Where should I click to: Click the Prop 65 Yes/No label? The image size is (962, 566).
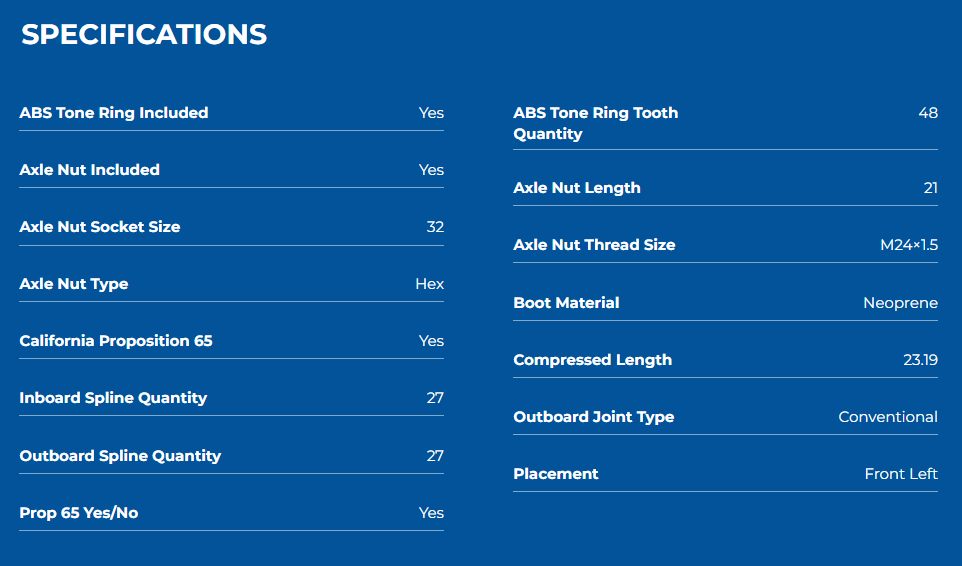(79, 513)
